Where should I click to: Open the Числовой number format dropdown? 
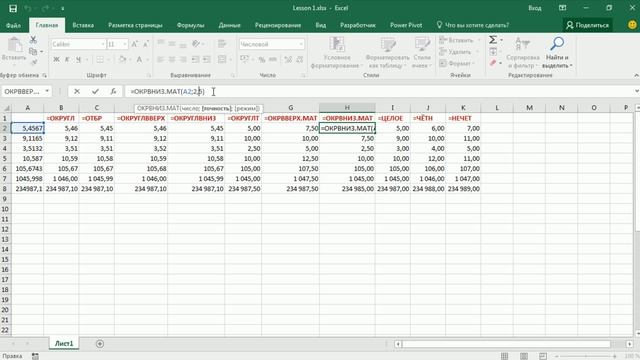tap(301, 44)
